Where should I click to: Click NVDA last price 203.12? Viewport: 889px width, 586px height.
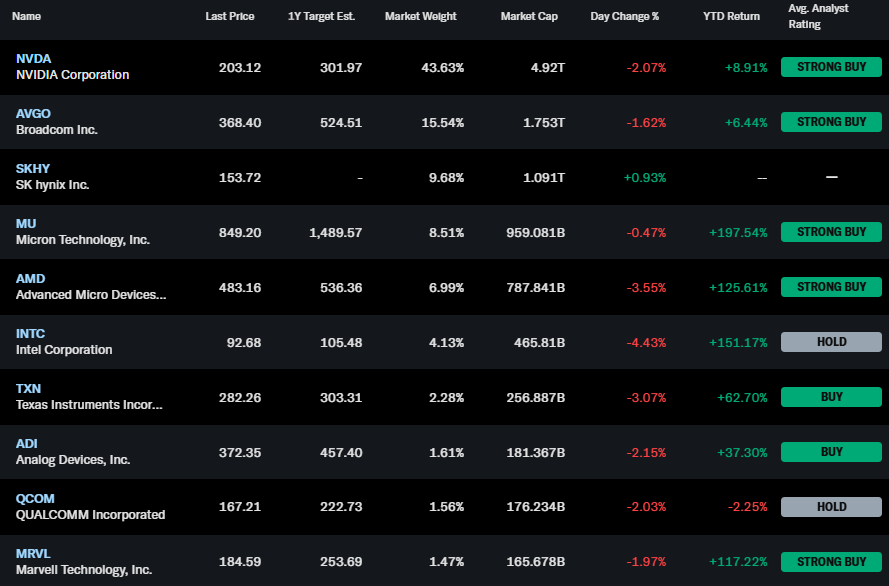(240, 67)
